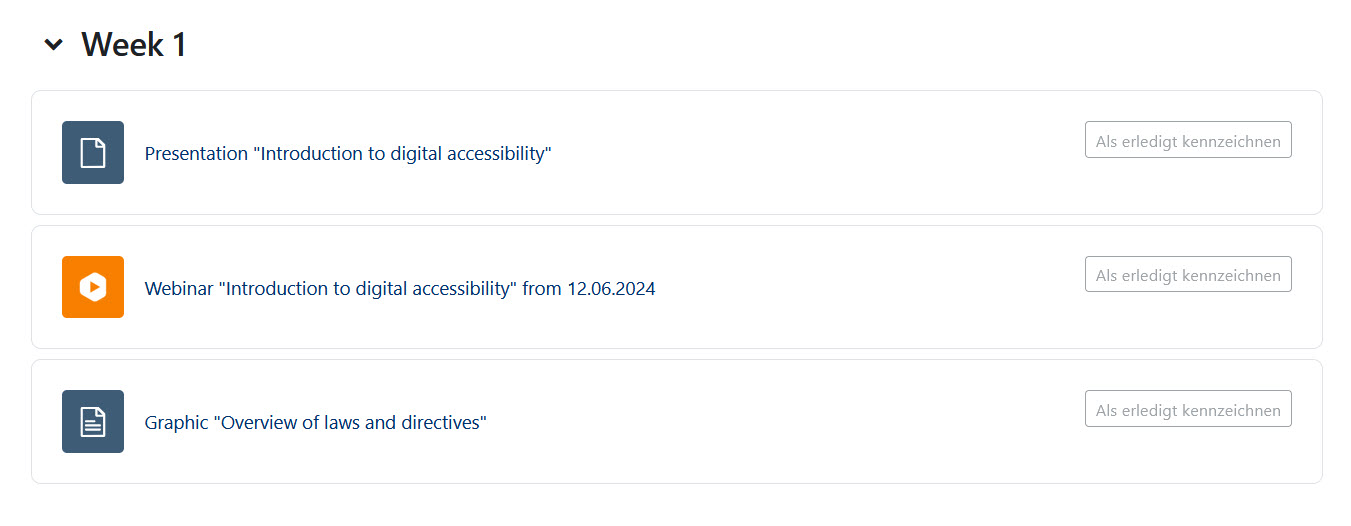Click the Week 1 section heading
1351x526 pixels.
coord(134,45)
